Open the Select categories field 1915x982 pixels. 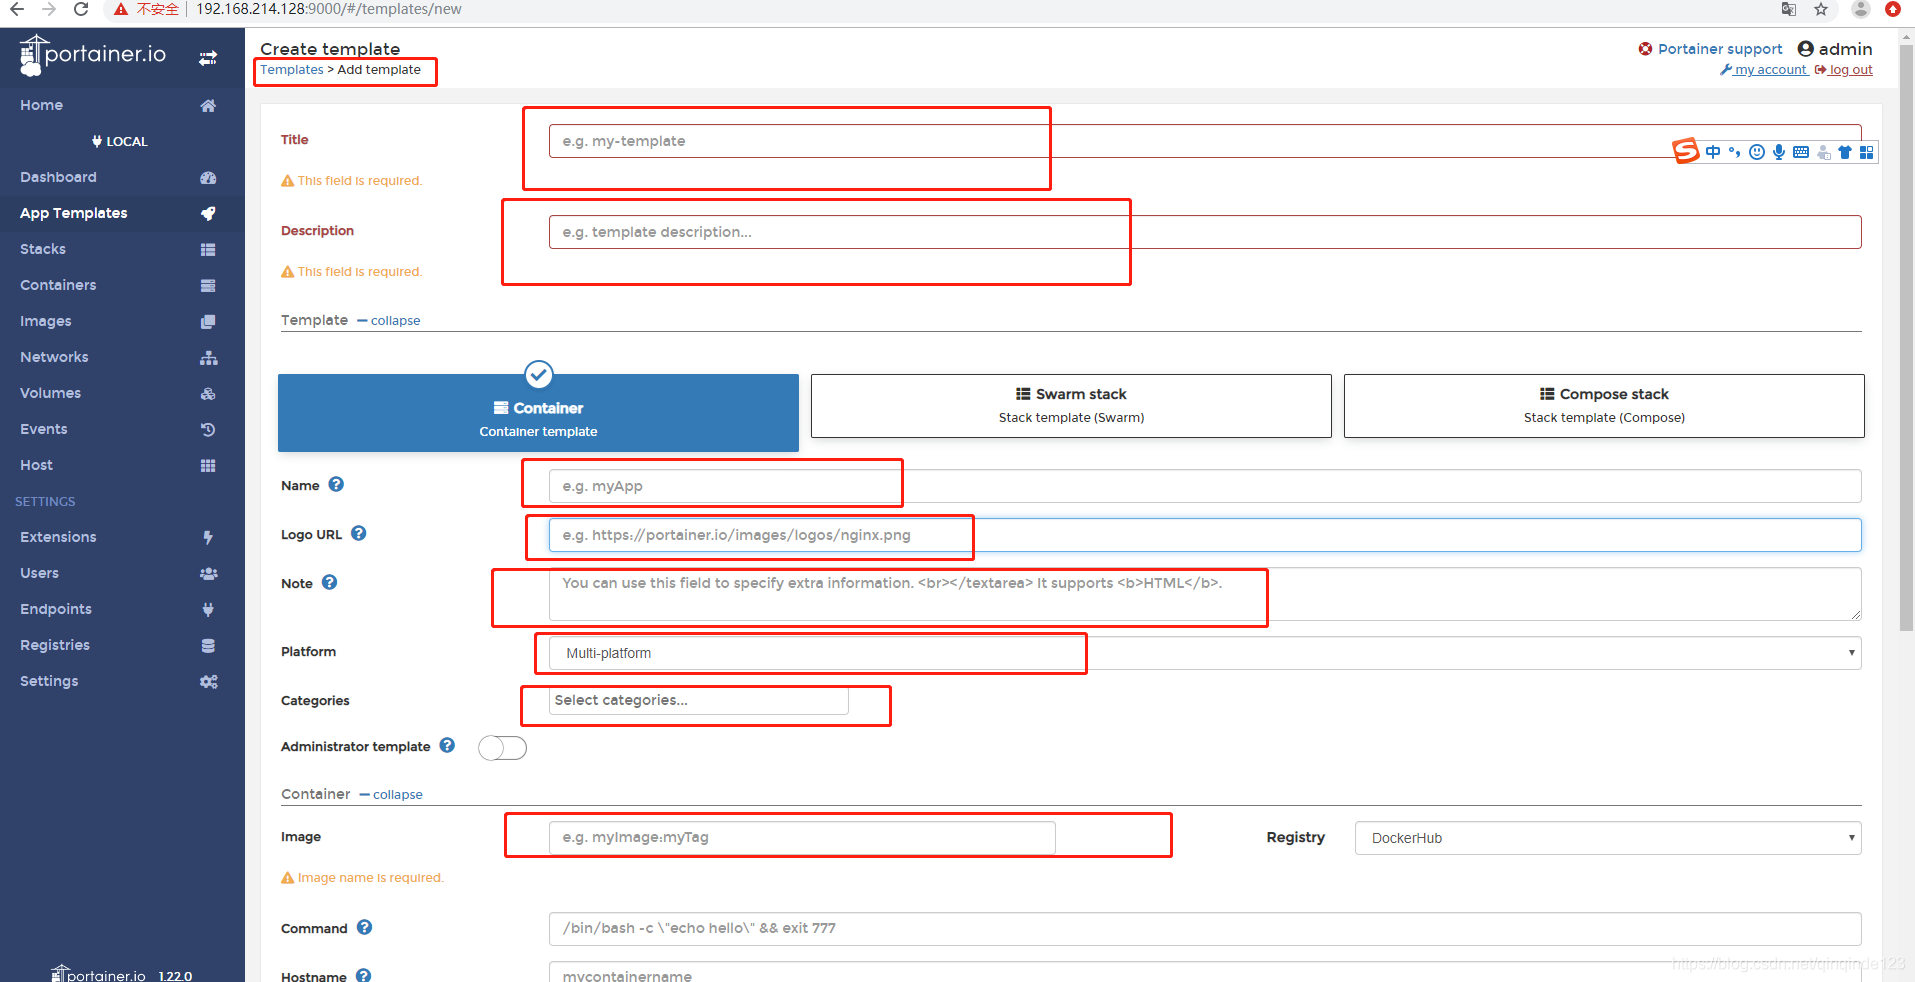pos(698,700)
